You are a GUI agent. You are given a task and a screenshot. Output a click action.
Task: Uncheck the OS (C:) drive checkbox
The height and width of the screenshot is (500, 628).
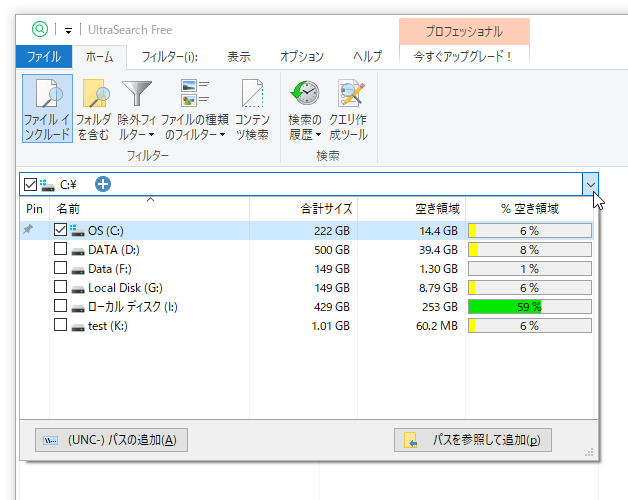(60, 230)
